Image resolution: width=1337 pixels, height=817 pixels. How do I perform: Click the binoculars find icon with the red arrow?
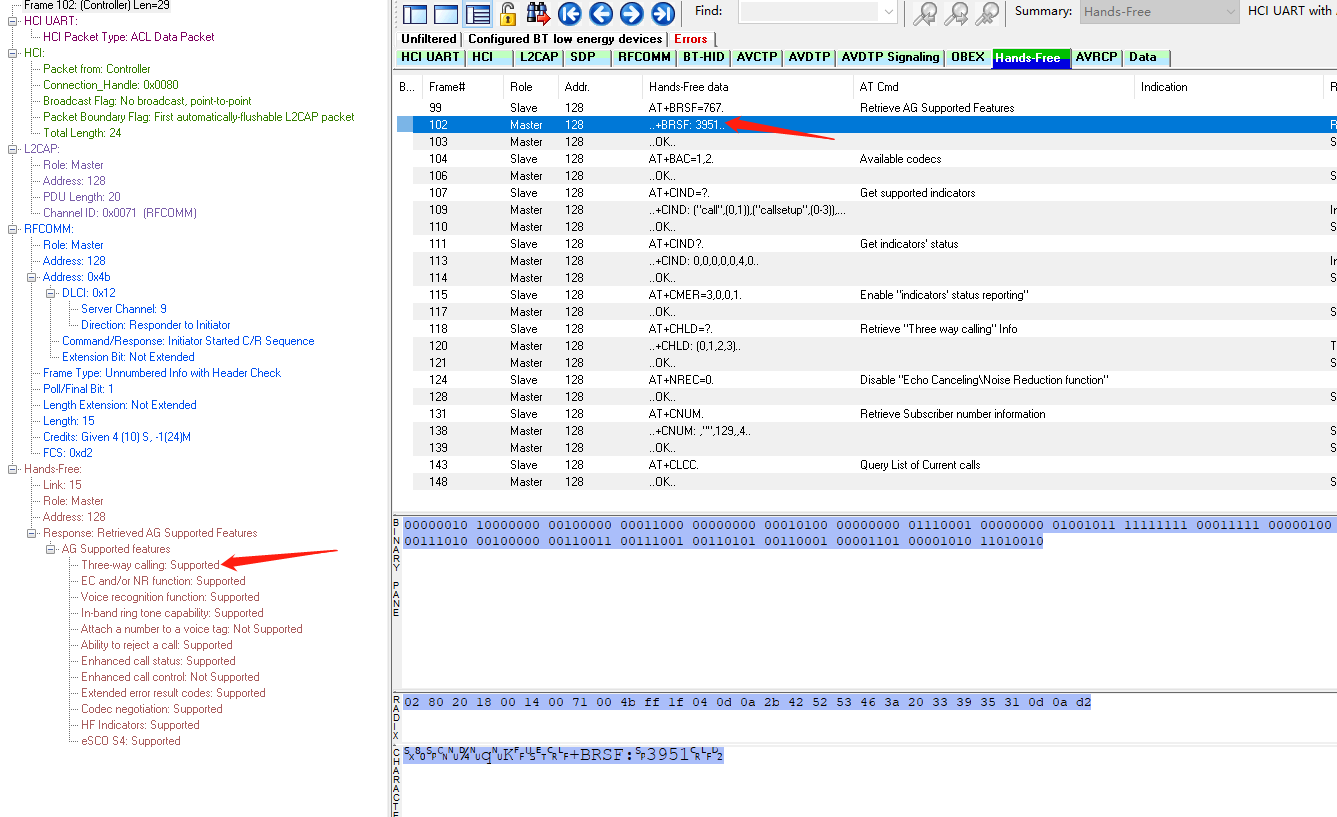pyautogui.click(x=539, y=13)
